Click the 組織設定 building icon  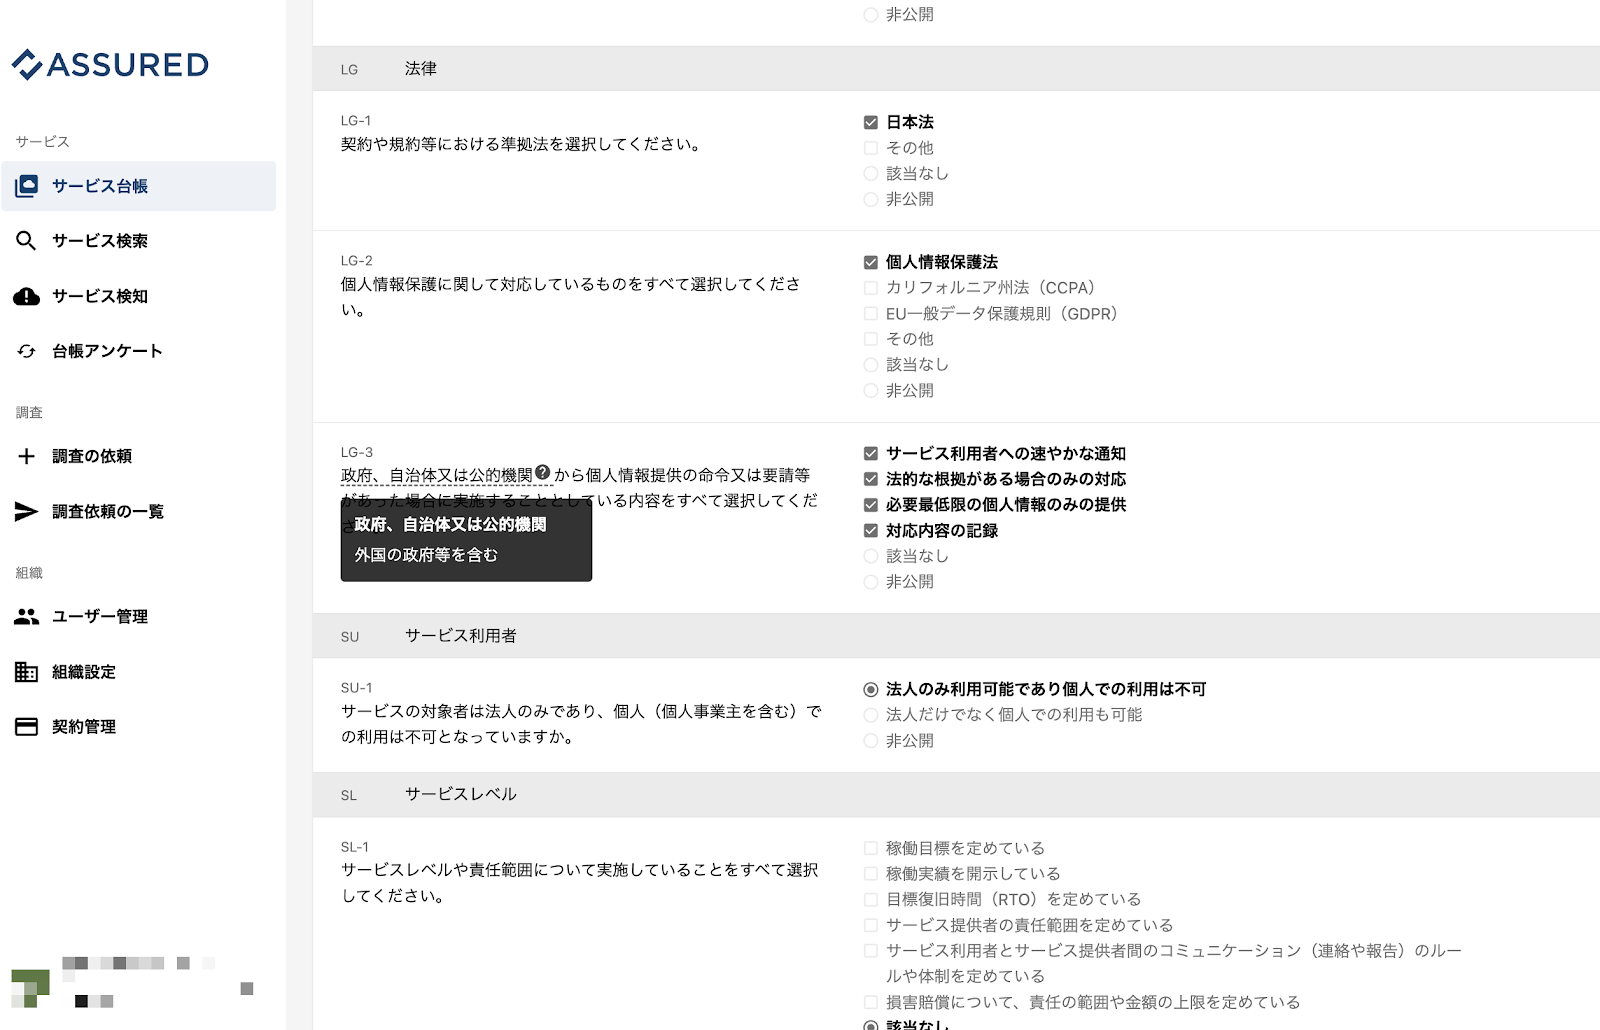pyautogui.click(x=27, y=672)
